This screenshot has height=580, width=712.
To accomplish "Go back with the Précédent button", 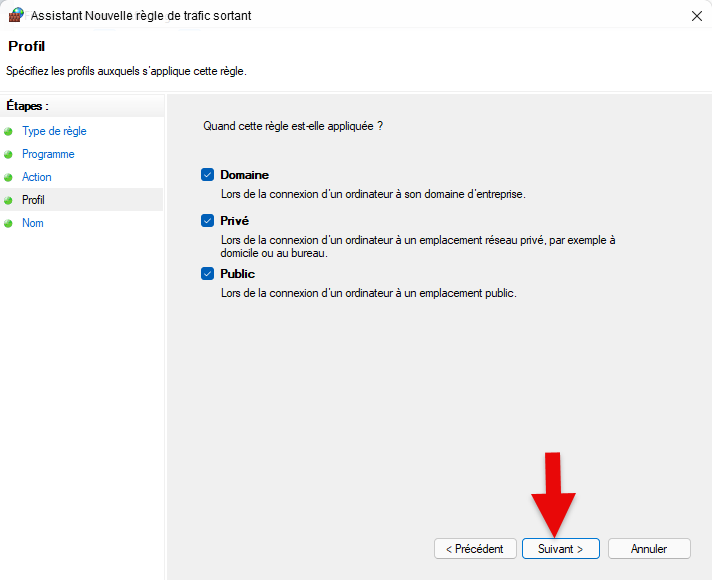I will (475, 549).
